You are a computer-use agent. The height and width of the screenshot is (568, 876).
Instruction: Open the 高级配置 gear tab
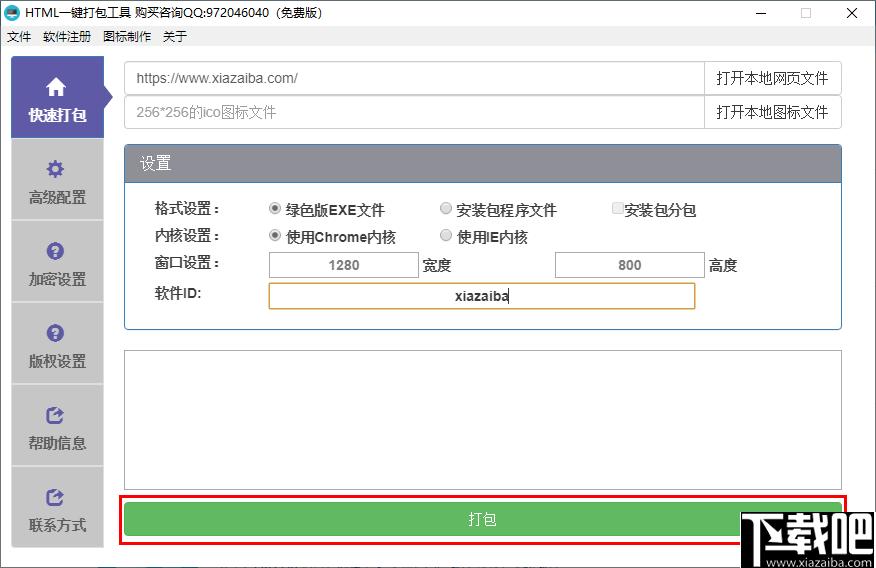[58, 180]
